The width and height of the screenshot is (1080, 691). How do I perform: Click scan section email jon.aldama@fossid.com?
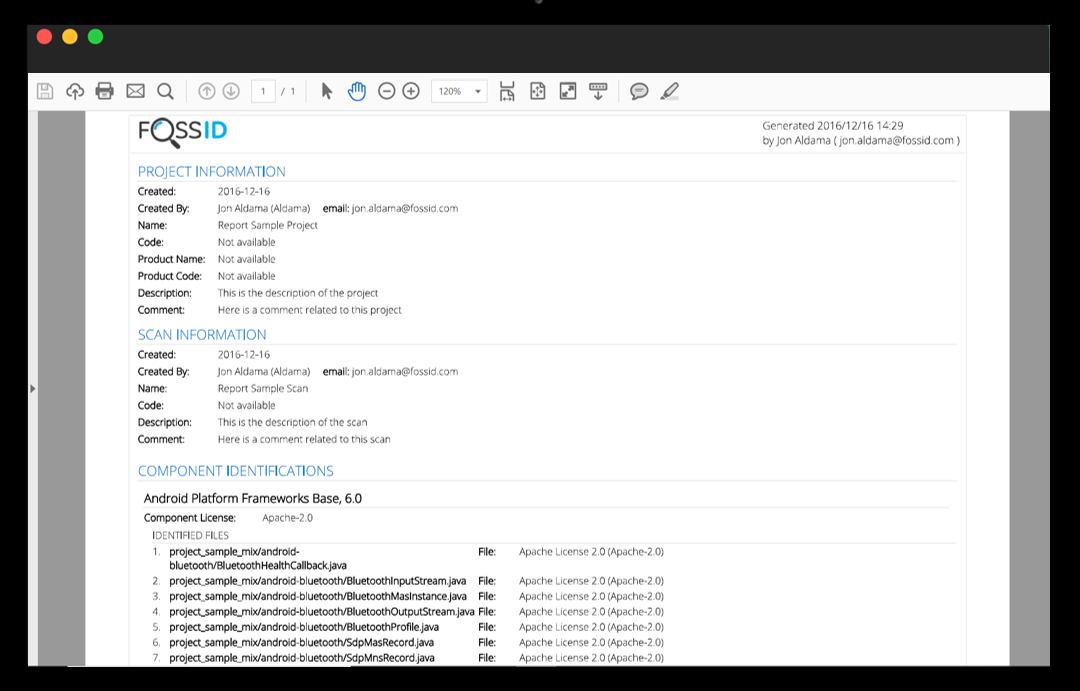click(x=405, y=372)
